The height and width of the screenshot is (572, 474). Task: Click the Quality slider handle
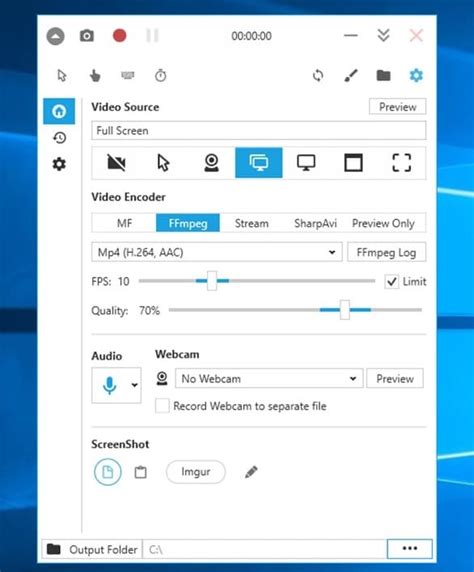pyautogui.click(x=345, y=310)
